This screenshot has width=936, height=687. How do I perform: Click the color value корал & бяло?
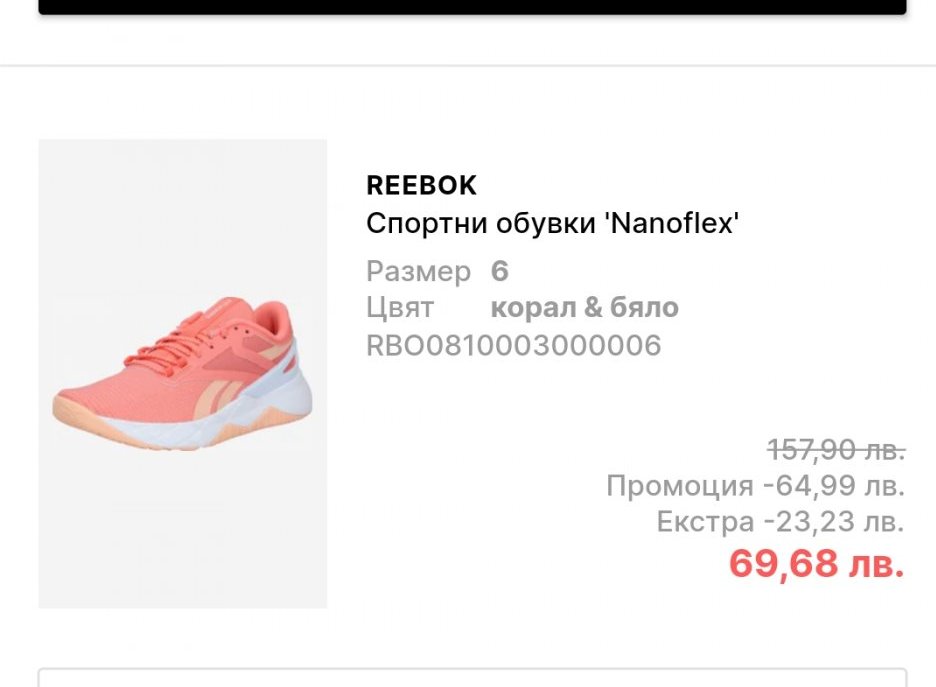tap(584, 308)
